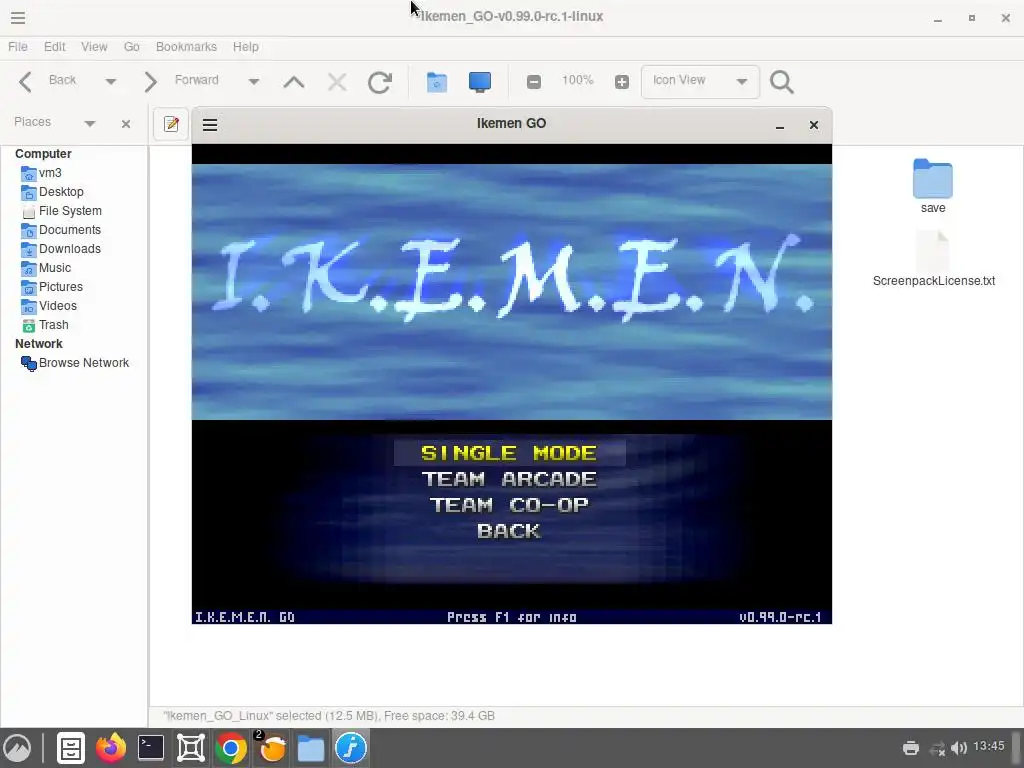Screen dimensions: 1024x768
Task: Launch Google Chrome from the taskbar
Action: [231, 748]
